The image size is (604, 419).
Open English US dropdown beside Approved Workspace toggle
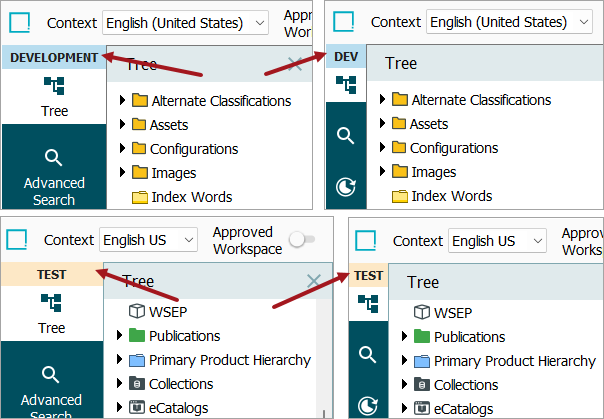[x=149, y=240]
